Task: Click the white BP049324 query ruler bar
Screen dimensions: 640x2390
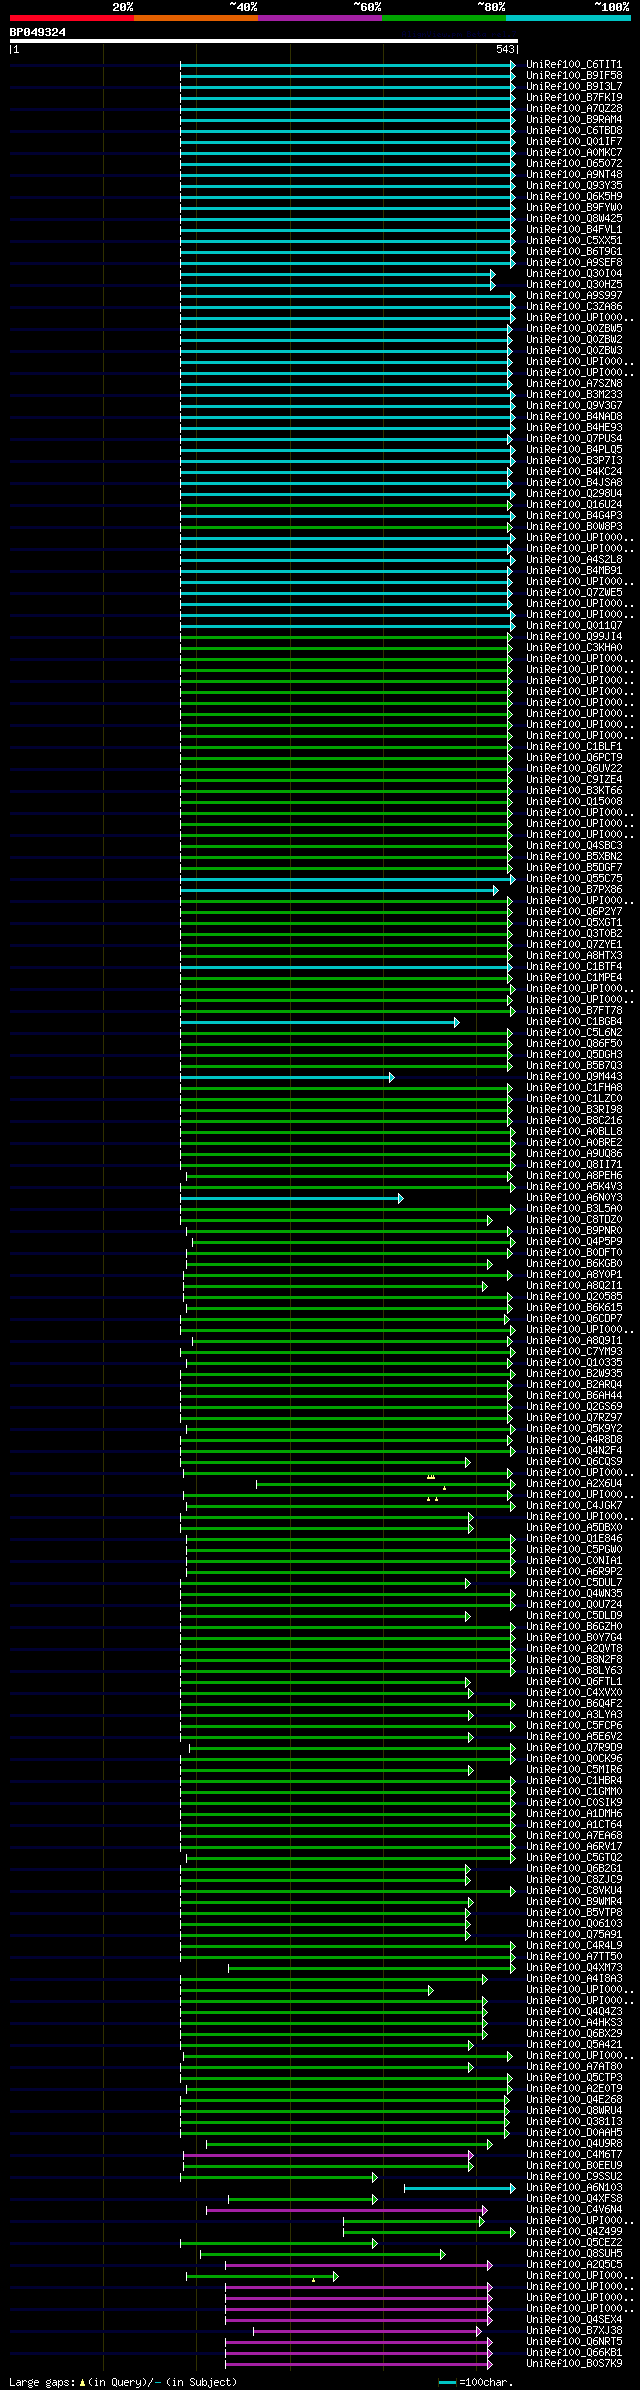Action: coord(263,41)
